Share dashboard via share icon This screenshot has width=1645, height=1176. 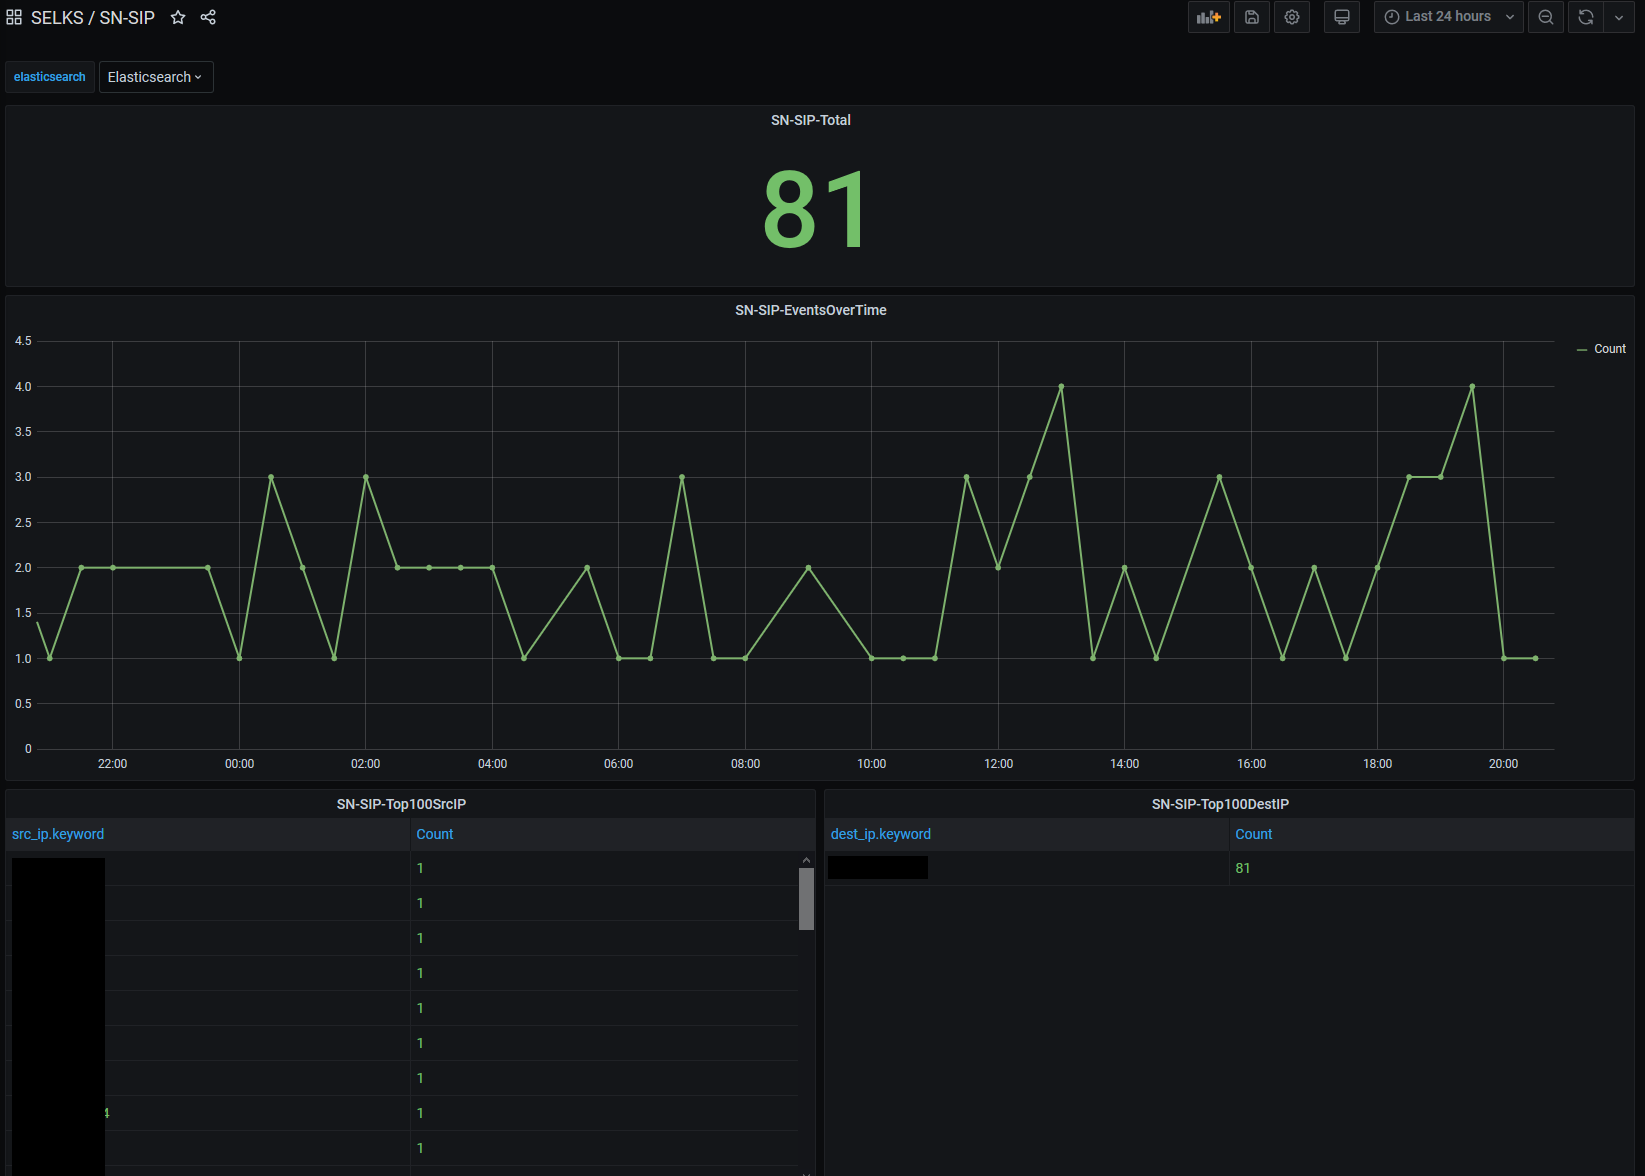click(x=208, y=17)
